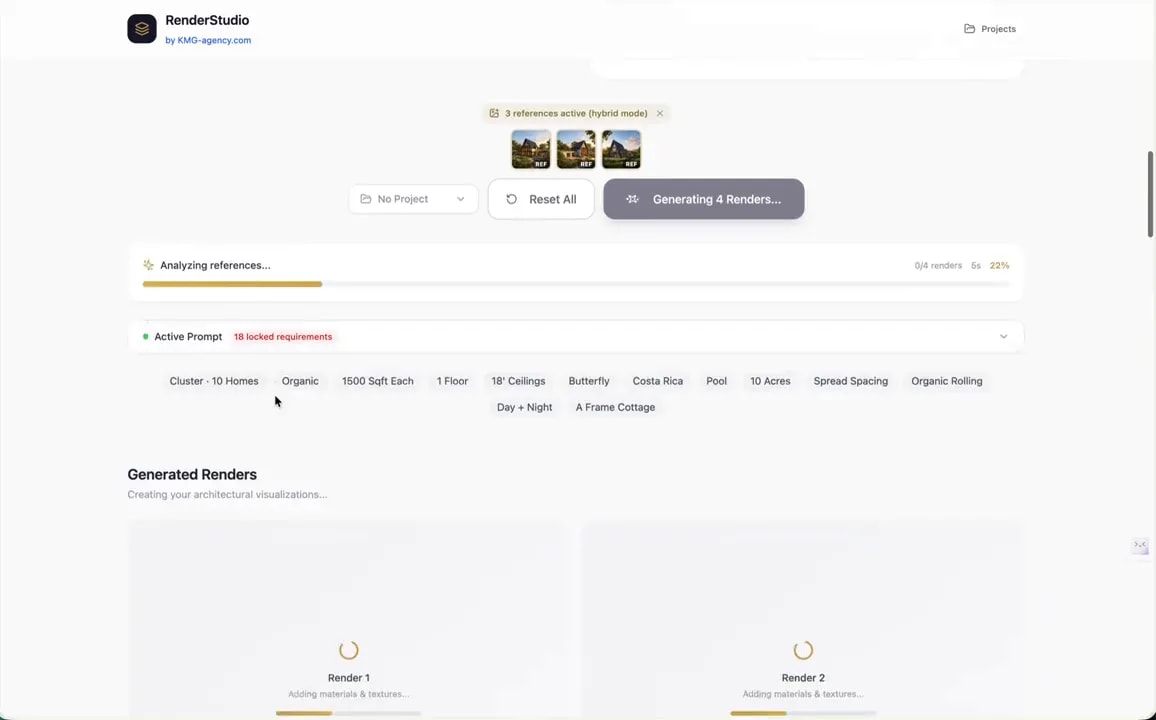
Task: Click the collapse widget at right edge
Action: [1140, 546]
